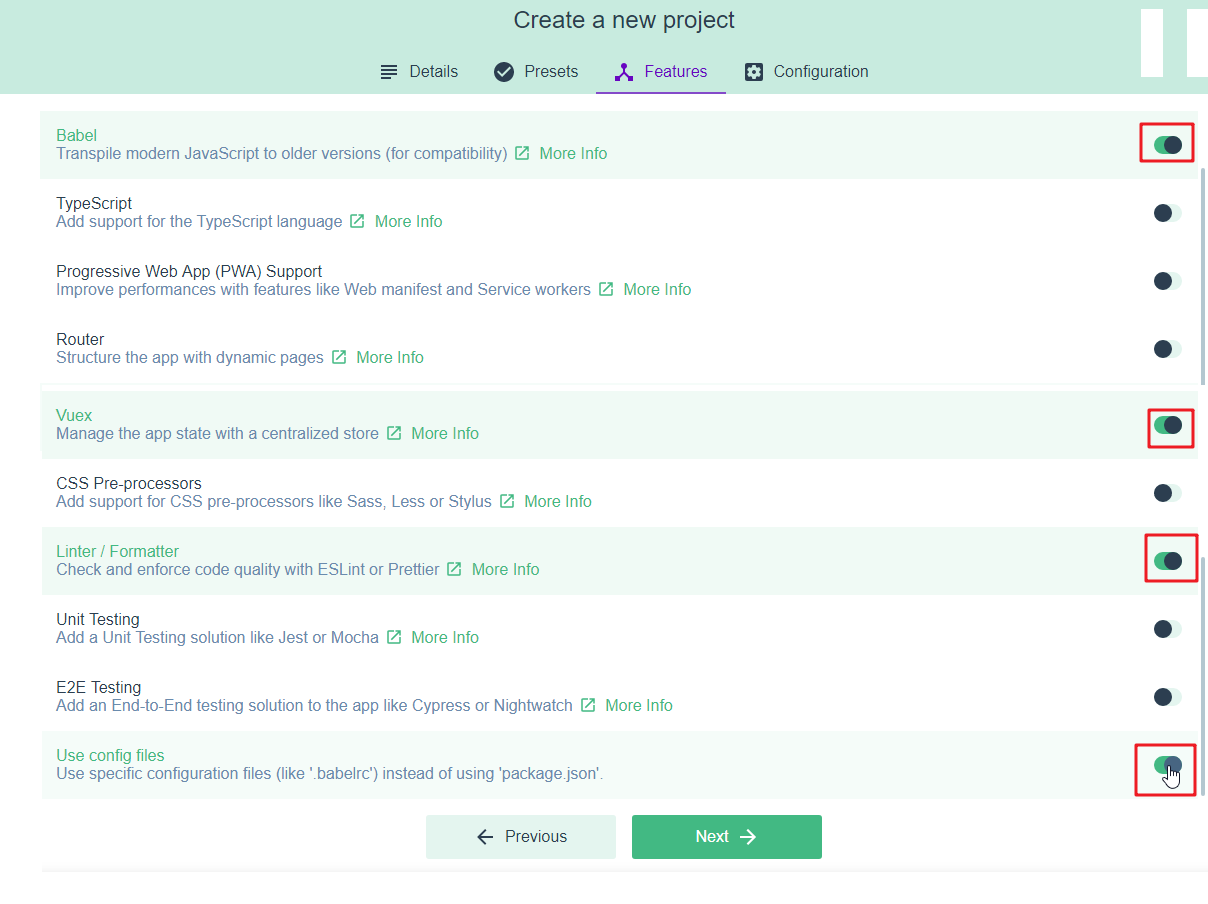Turn on the Router feature toggle
This screenshot has width=1208, height=904.
point(1167,349)
